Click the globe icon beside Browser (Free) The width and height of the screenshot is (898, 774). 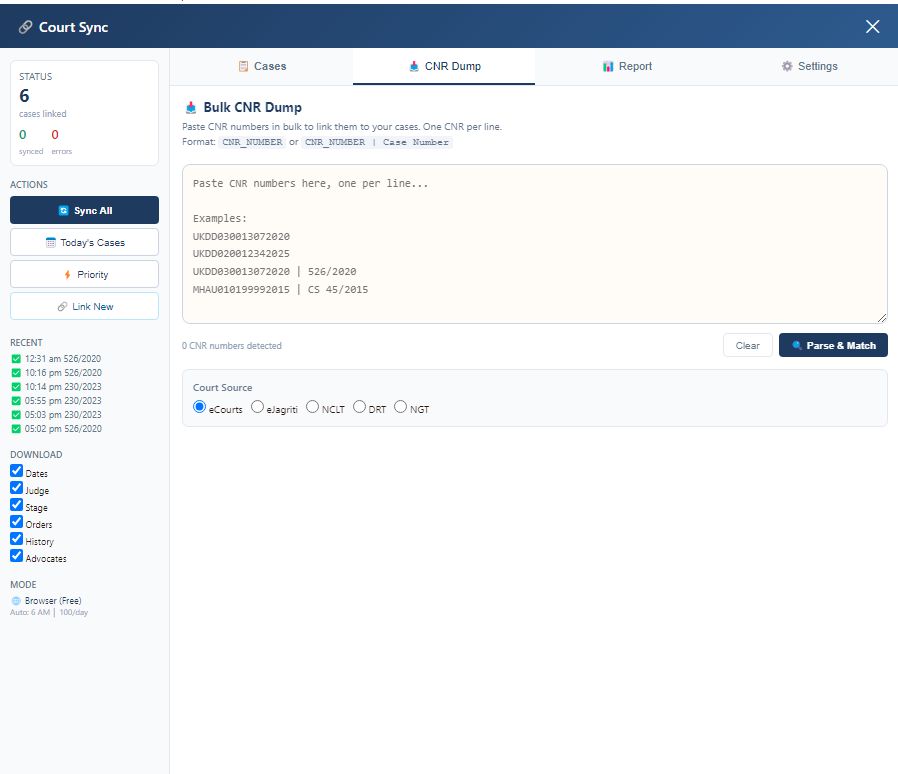pos(16,601)
